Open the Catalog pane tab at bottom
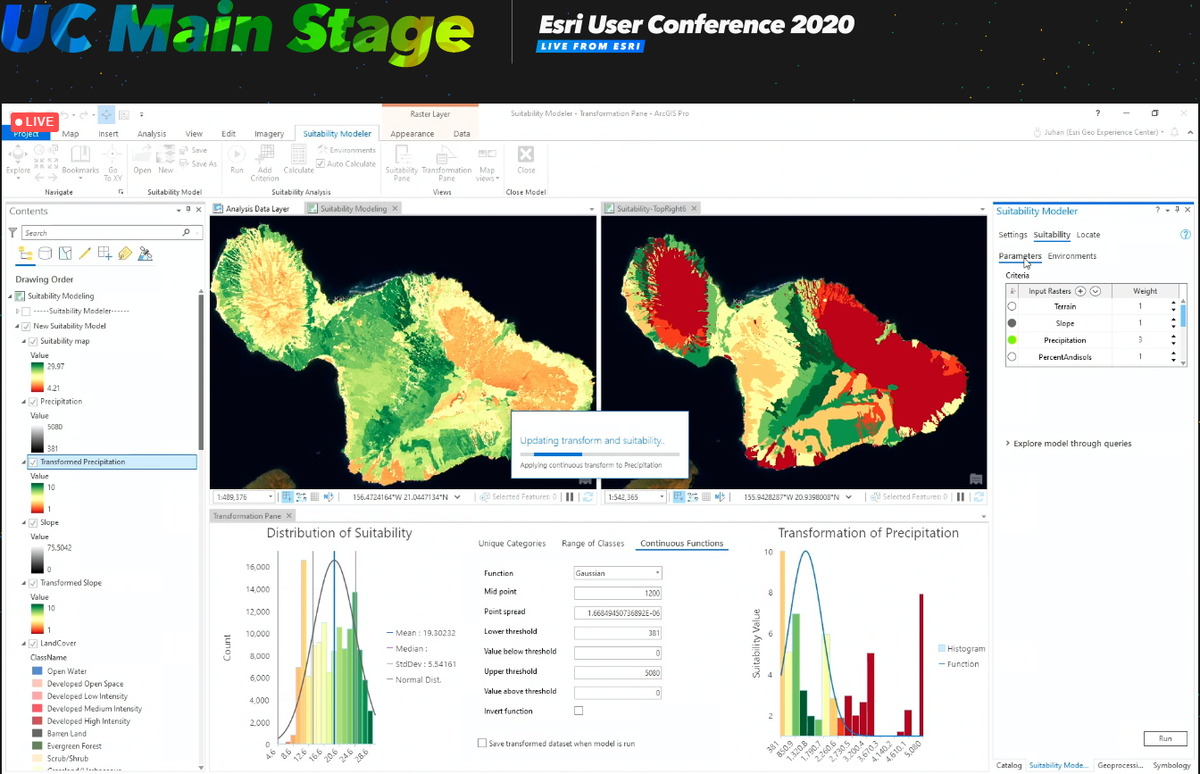 tap(1009, 765)
